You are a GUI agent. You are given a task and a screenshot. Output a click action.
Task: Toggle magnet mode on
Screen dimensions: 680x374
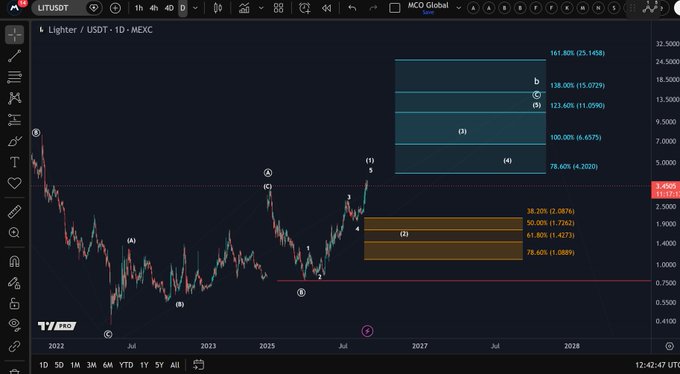[14, 261]
